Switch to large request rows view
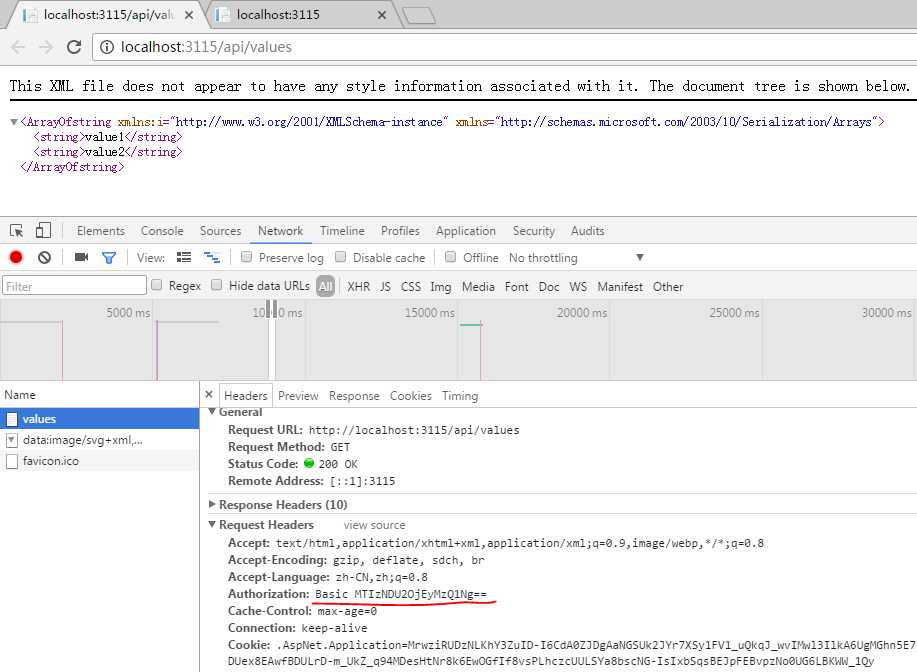The image size is (917, 672). click(x=184, y=257)
